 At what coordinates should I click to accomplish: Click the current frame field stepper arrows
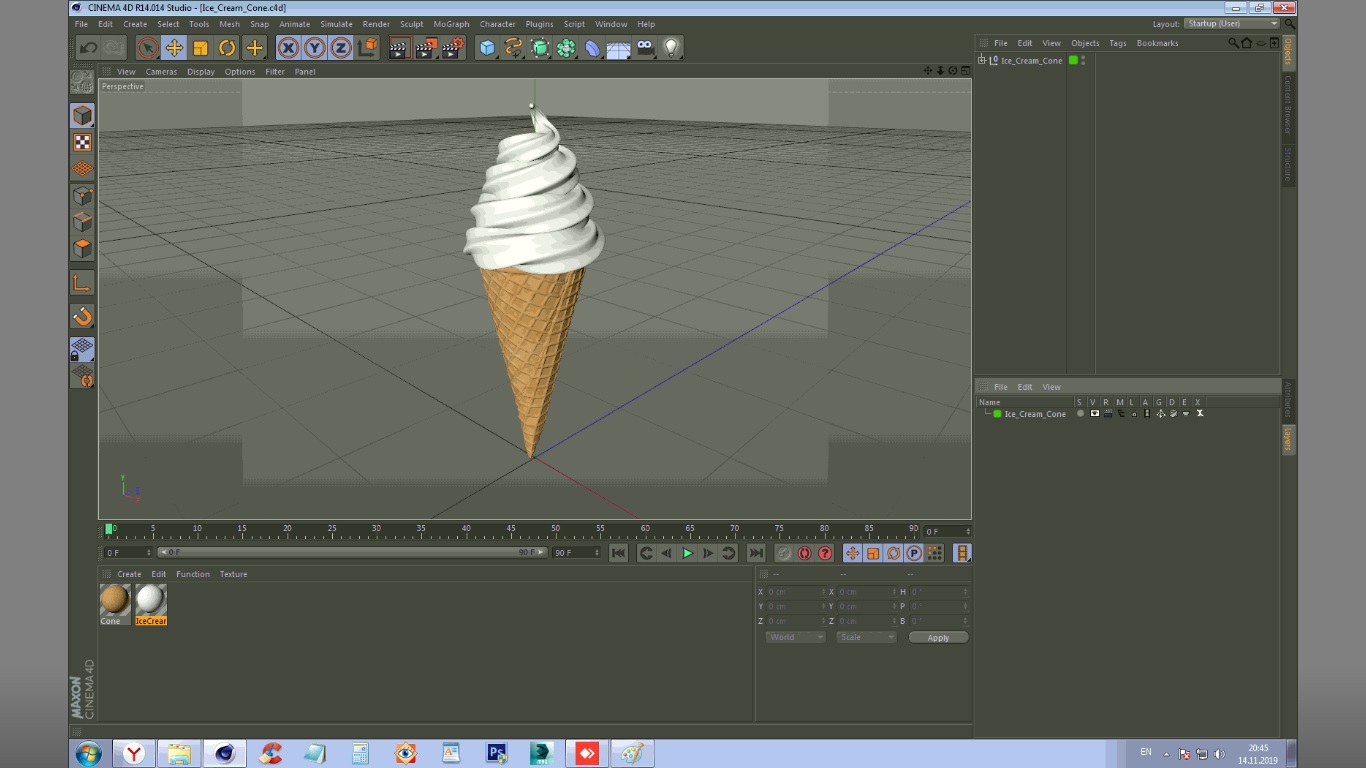tap(967, 531)
